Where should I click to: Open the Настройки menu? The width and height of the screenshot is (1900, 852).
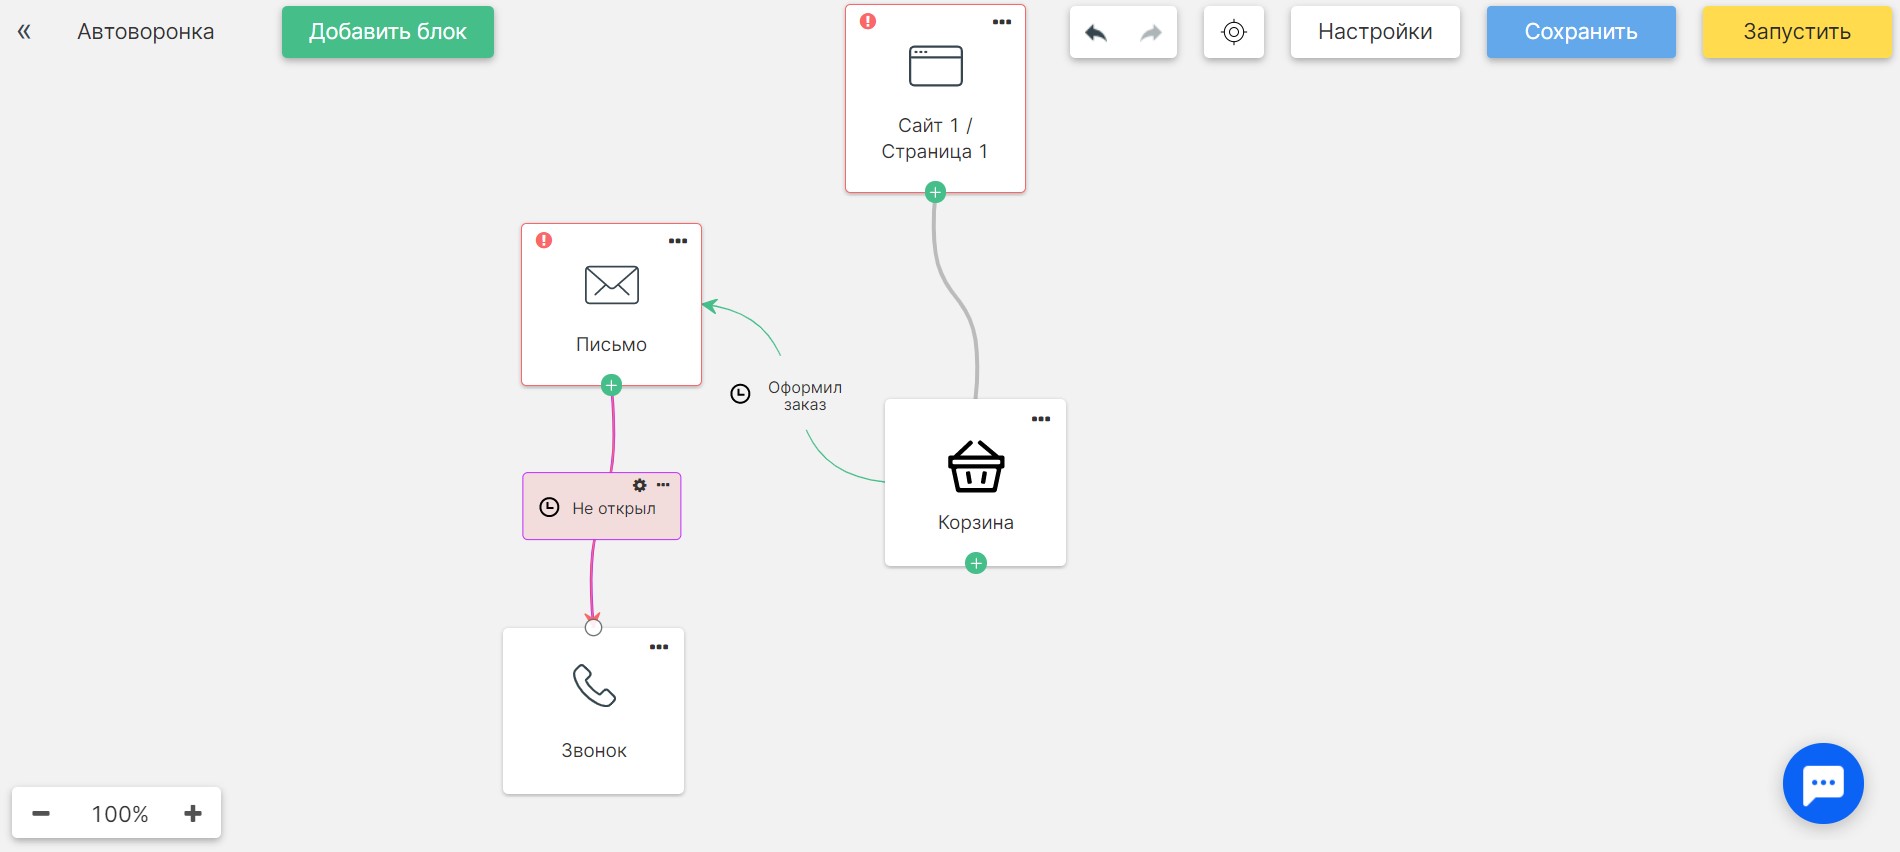tap(1375, 32)
